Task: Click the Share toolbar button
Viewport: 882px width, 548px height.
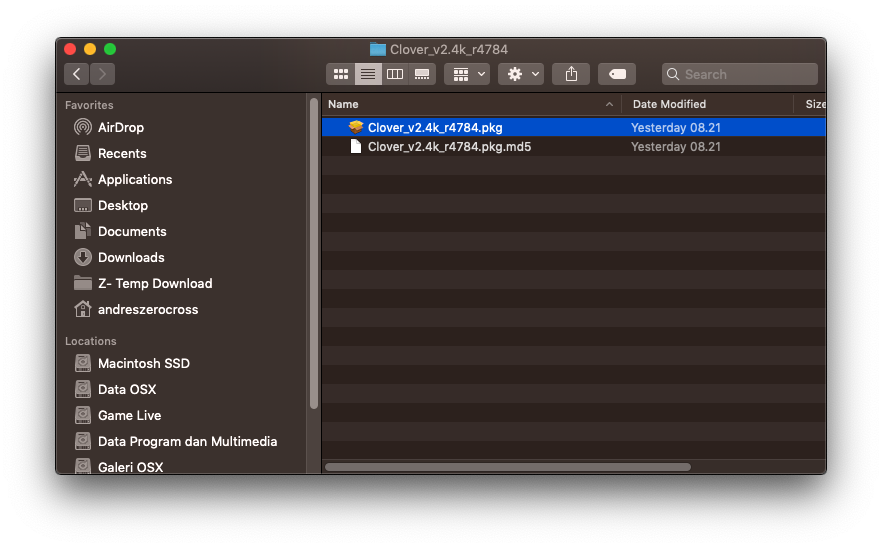Action: [571, 74]
